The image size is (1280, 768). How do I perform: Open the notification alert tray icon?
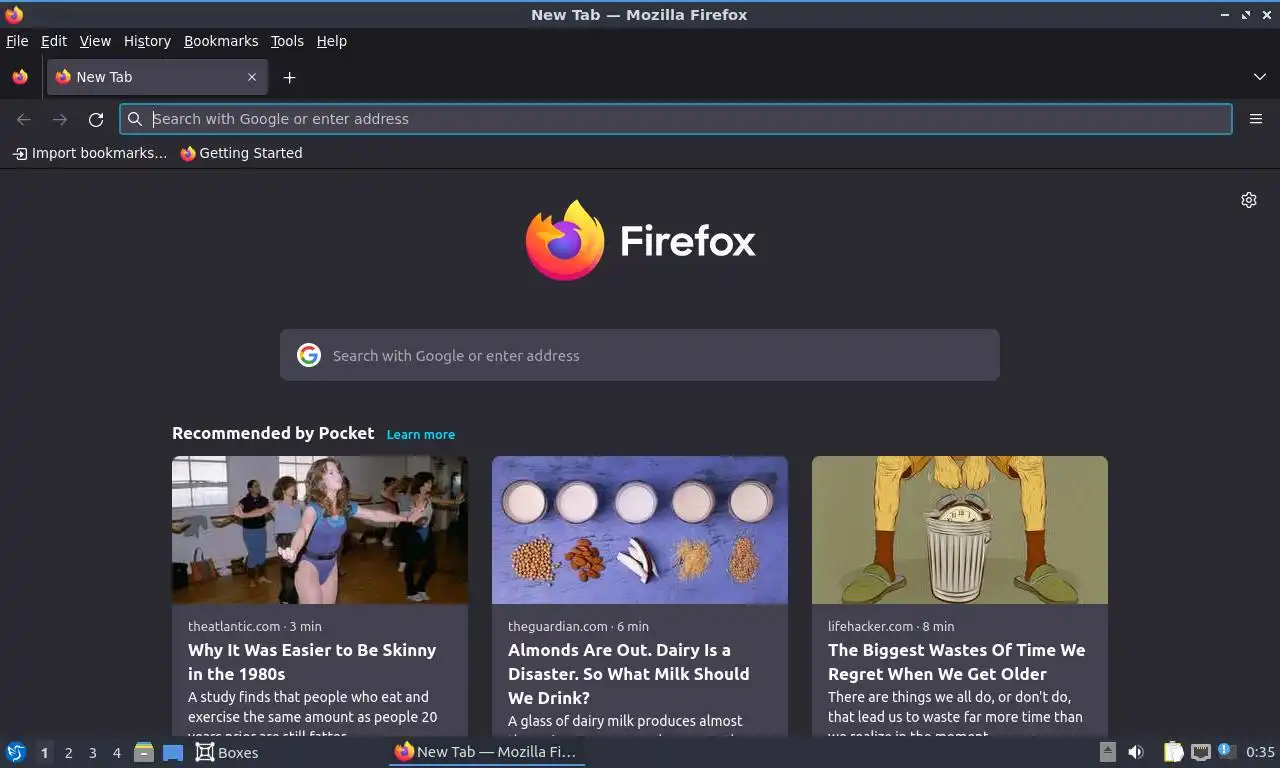pos(1226,751)
